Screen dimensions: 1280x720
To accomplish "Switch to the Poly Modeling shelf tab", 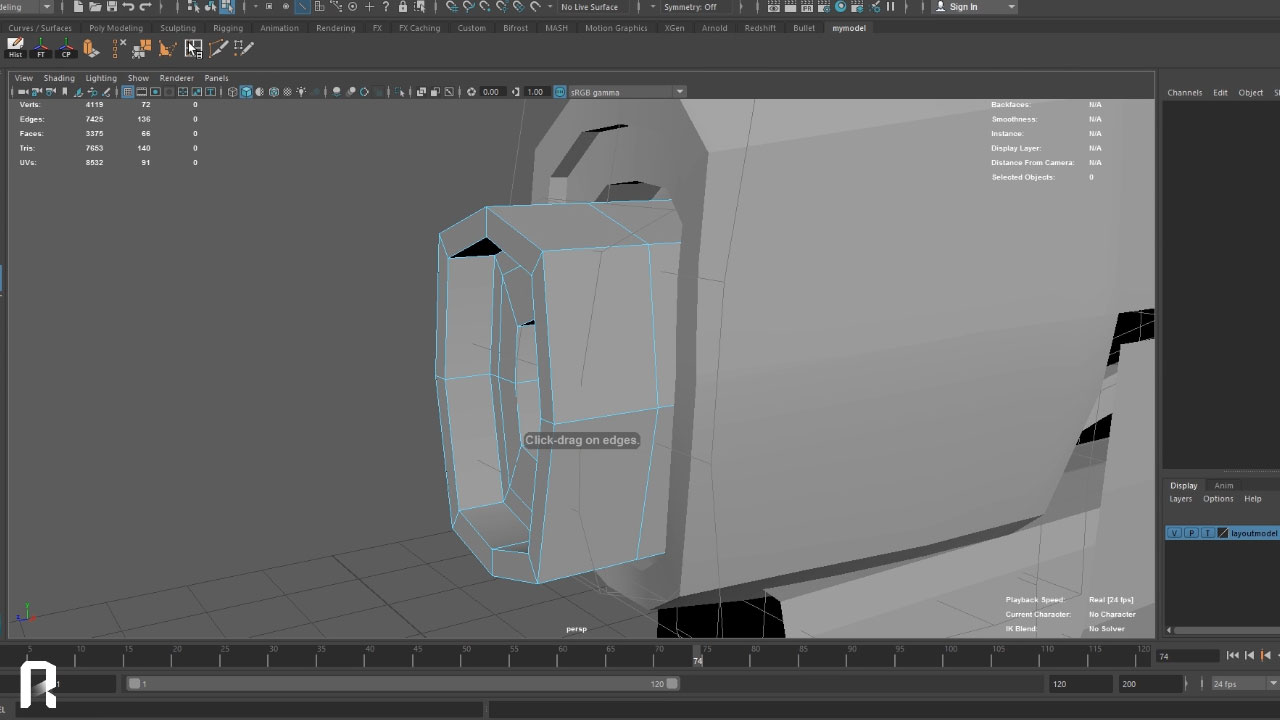I will point(115,28).
